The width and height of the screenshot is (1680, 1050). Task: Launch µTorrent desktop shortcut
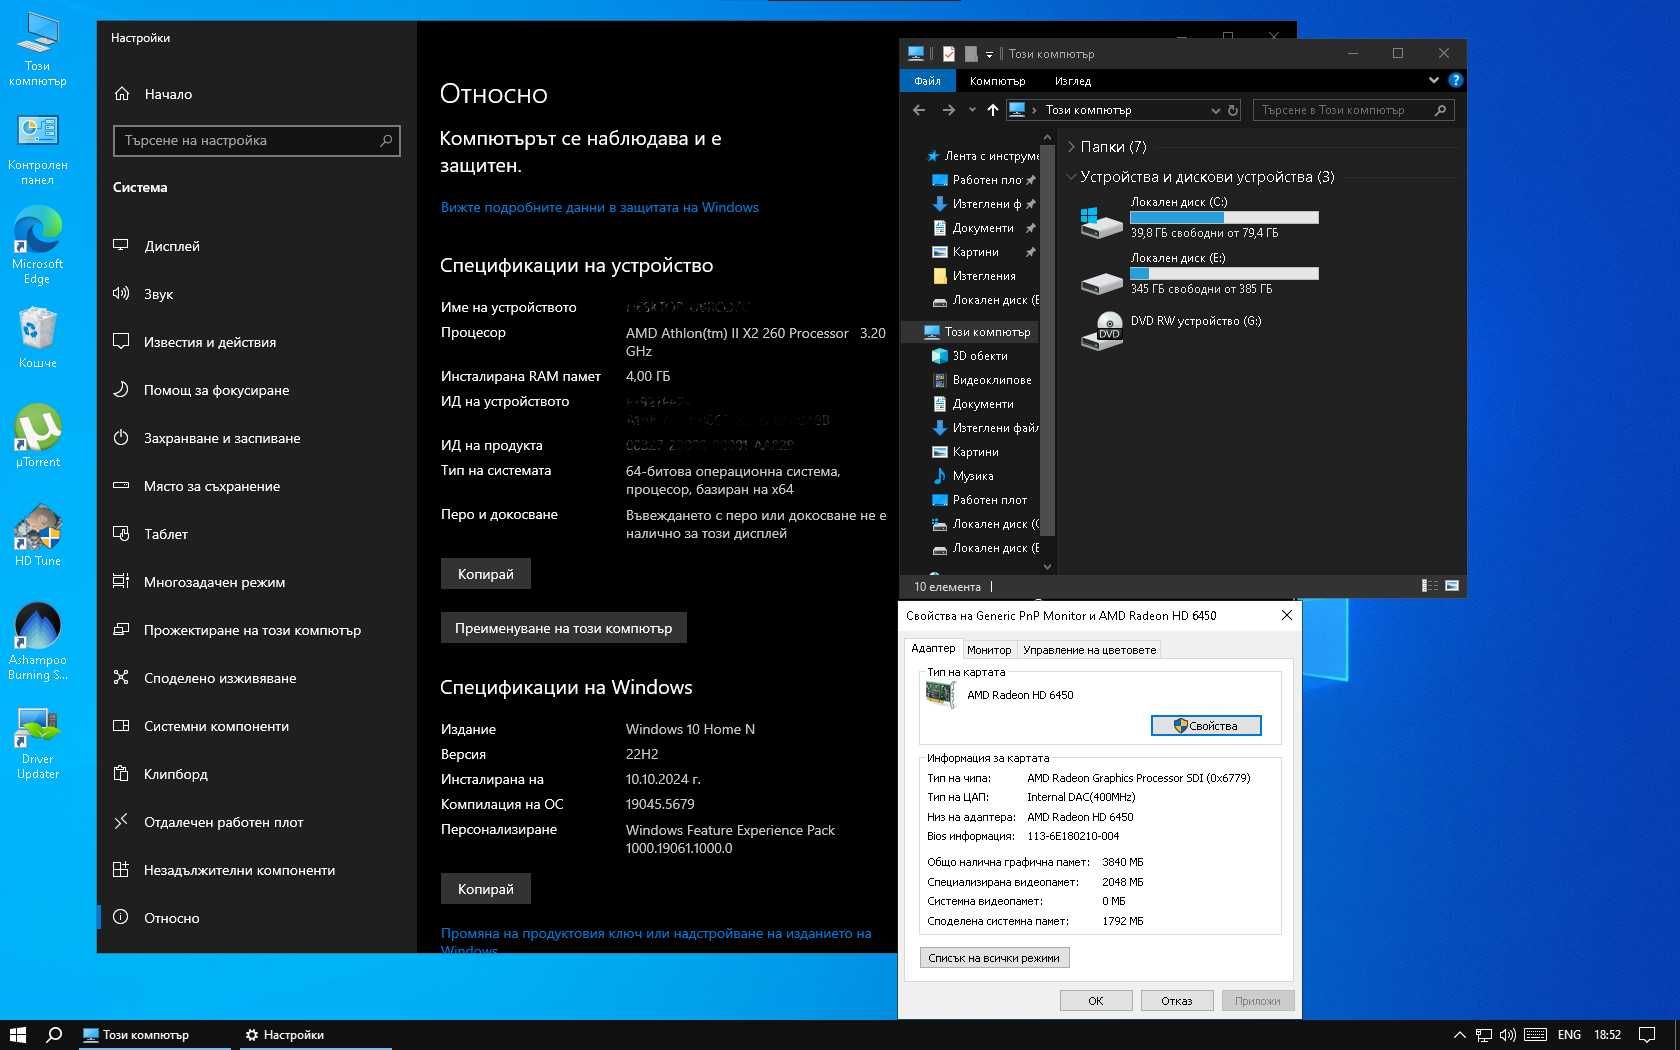click(38, 436)
